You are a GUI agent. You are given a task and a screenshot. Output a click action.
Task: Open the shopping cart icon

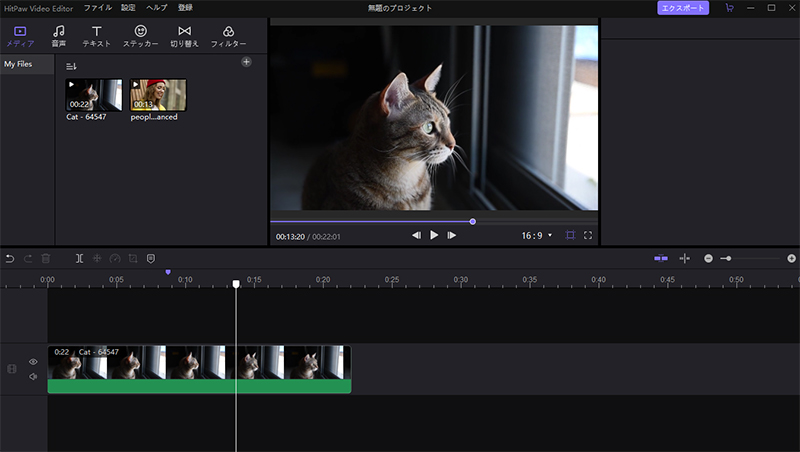[729, 8]
